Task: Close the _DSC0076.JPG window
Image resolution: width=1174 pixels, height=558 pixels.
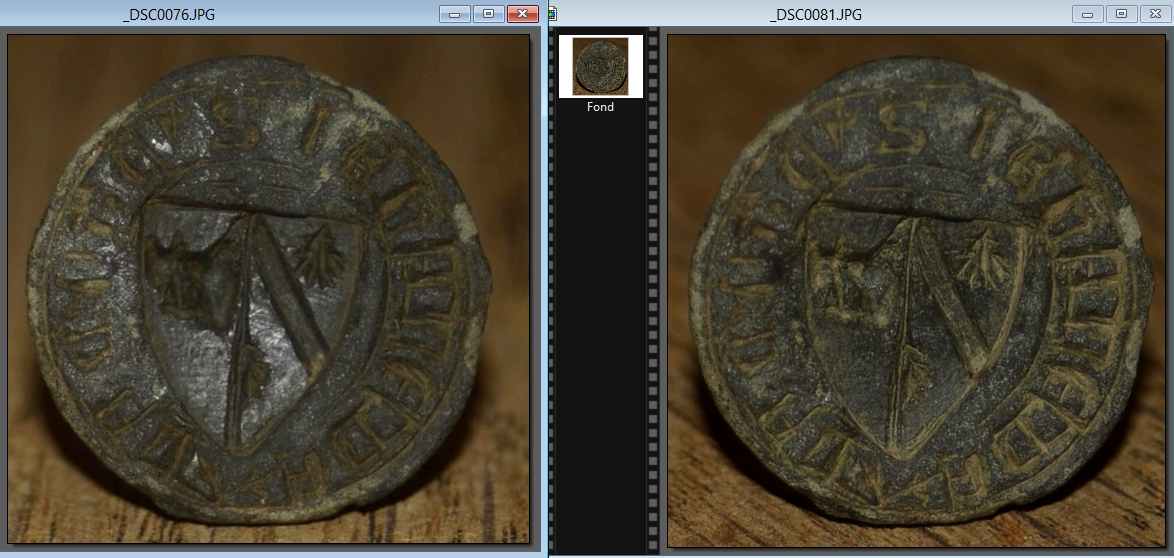Action: pyautogui.click(x=522, y=14)
